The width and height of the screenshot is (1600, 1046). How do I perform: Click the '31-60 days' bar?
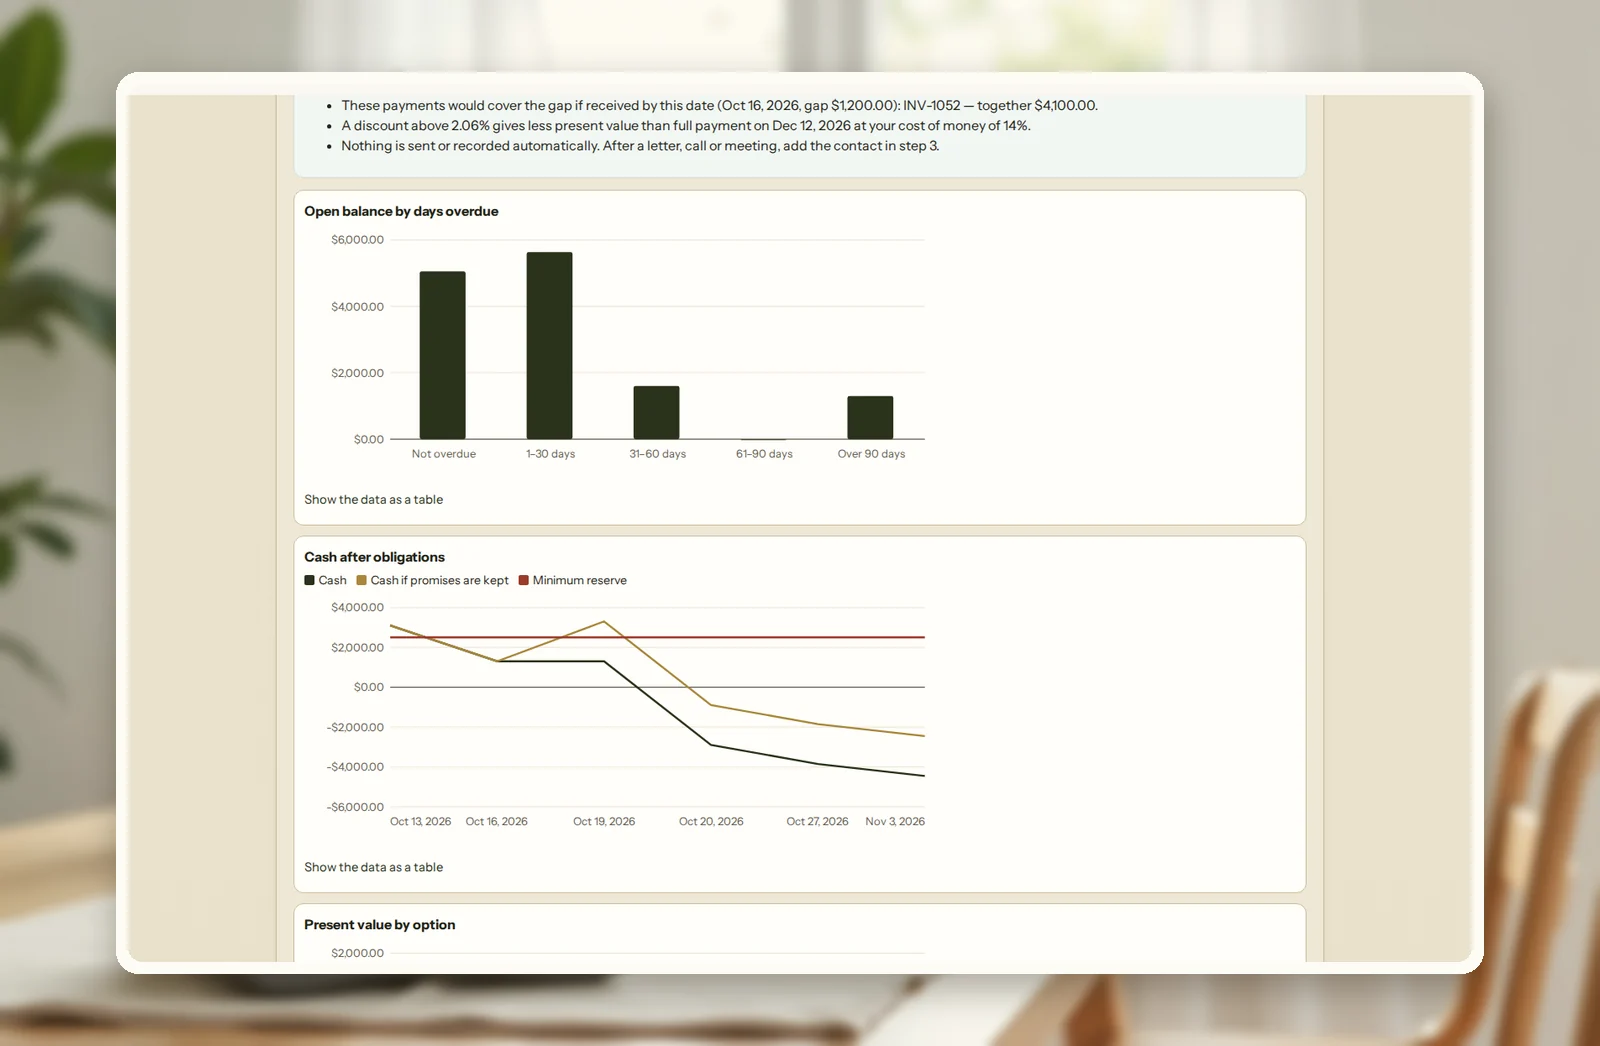[656, 412]
